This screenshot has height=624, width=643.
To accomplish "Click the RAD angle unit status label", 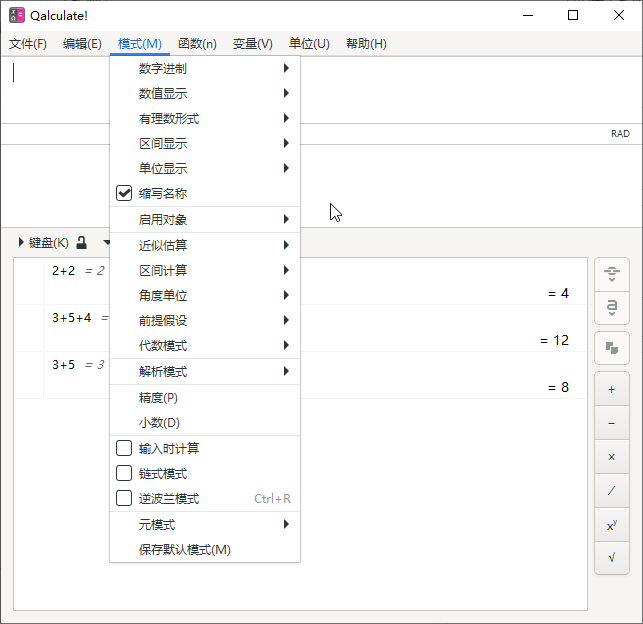I will coord(620,134).
